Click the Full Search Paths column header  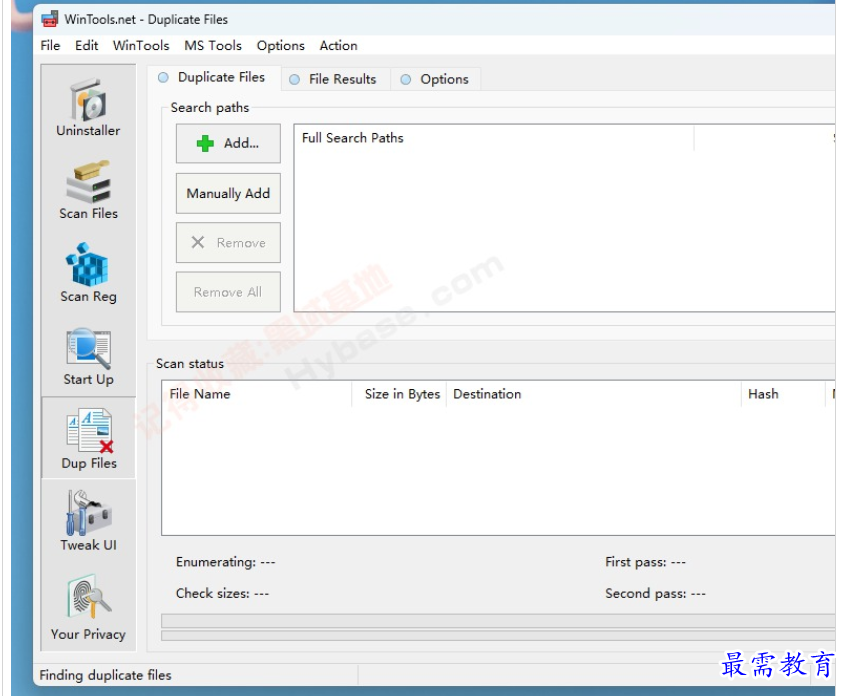pos(494,138)
